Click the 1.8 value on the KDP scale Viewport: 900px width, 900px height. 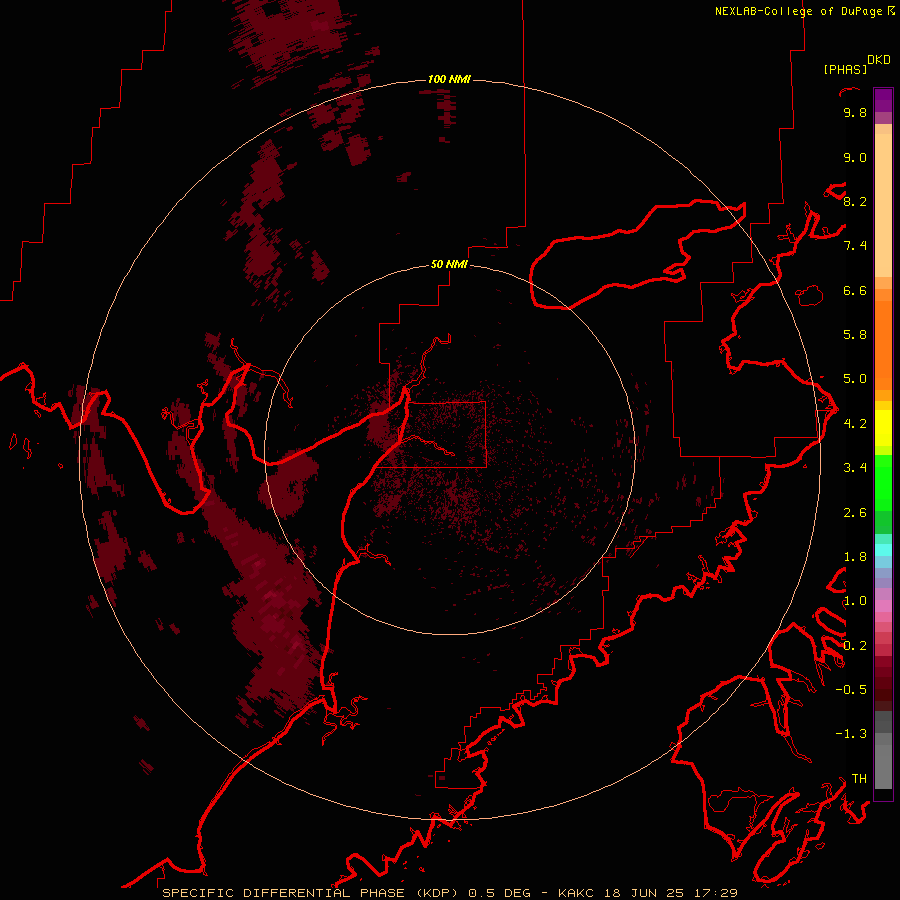855,557
